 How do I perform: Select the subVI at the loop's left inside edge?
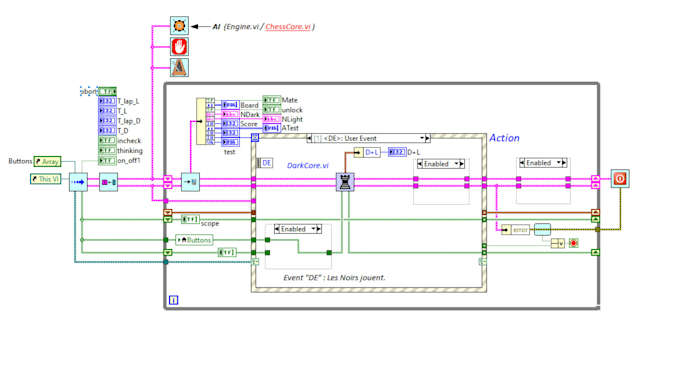pyautogui.click(x=190, y=182)
